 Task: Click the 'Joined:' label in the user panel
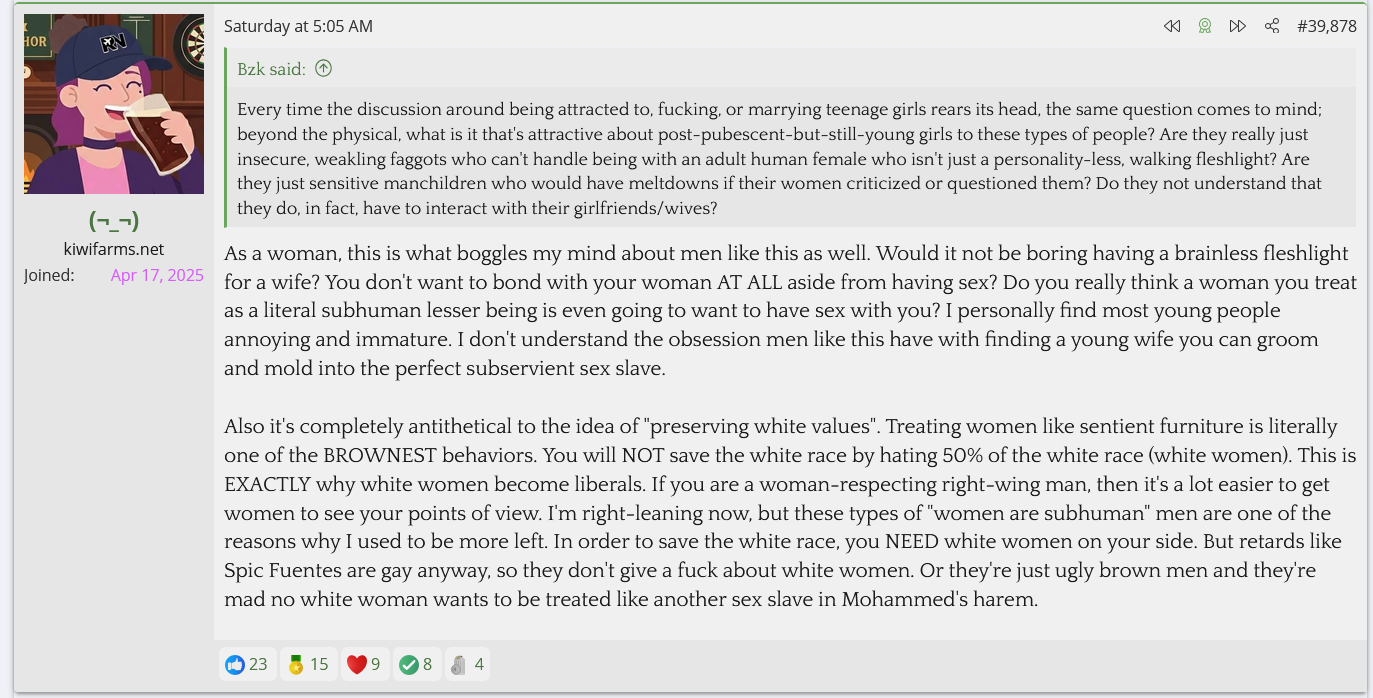49,275
